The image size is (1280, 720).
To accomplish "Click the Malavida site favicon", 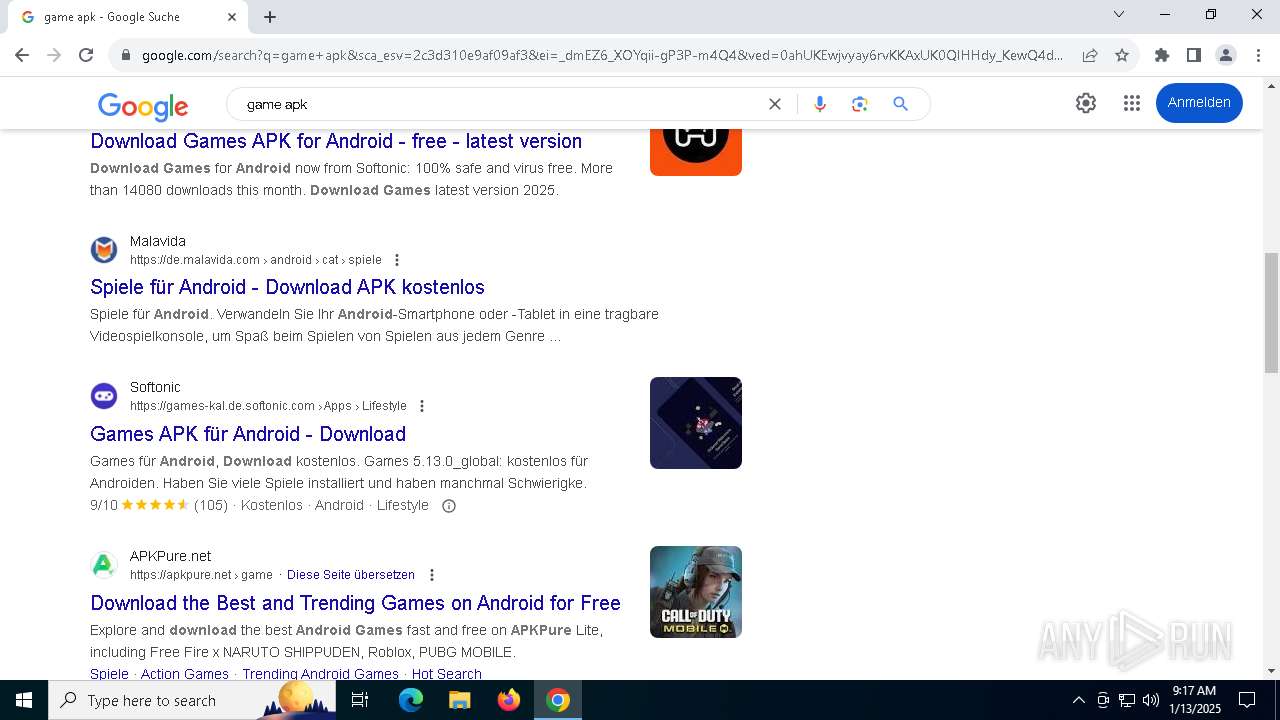I will coord(104,250).
